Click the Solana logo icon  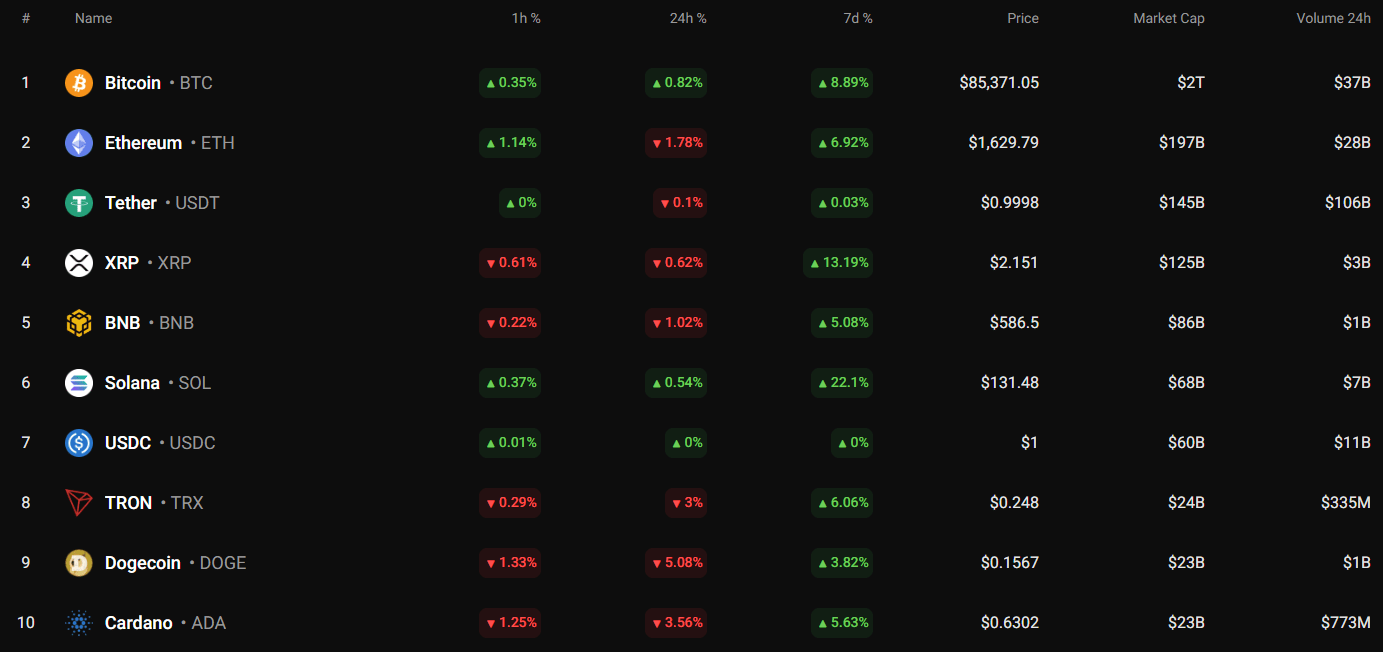(x=79, y=383)
